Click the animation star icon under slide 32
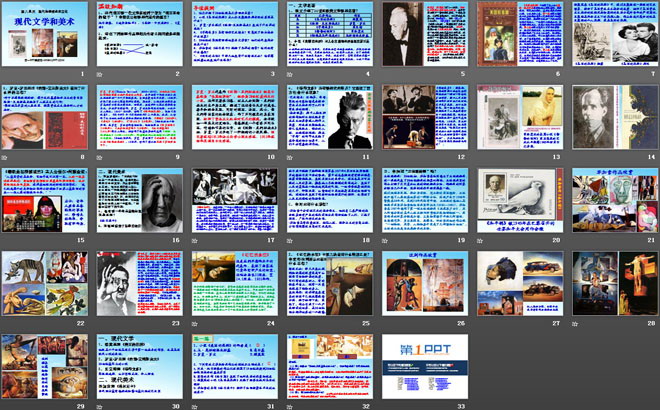Screen dimensions: 660x410 point(290,407)
